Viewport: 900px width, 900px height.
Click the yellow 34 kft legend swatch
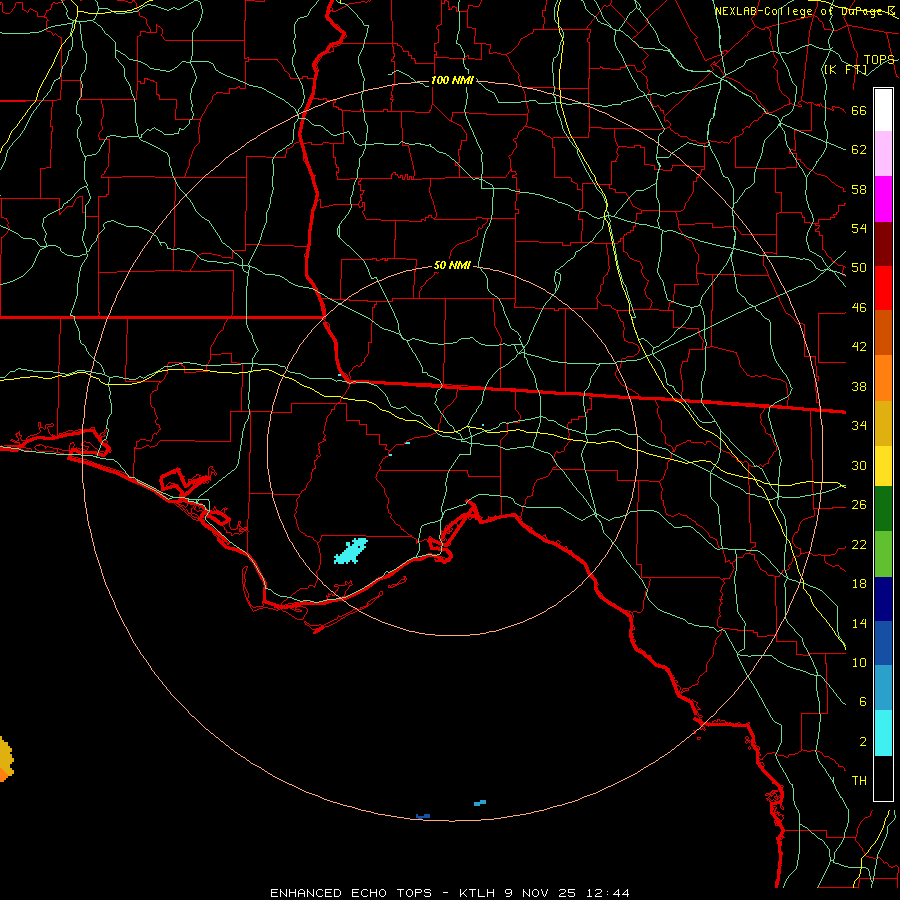tap(883, 466)
